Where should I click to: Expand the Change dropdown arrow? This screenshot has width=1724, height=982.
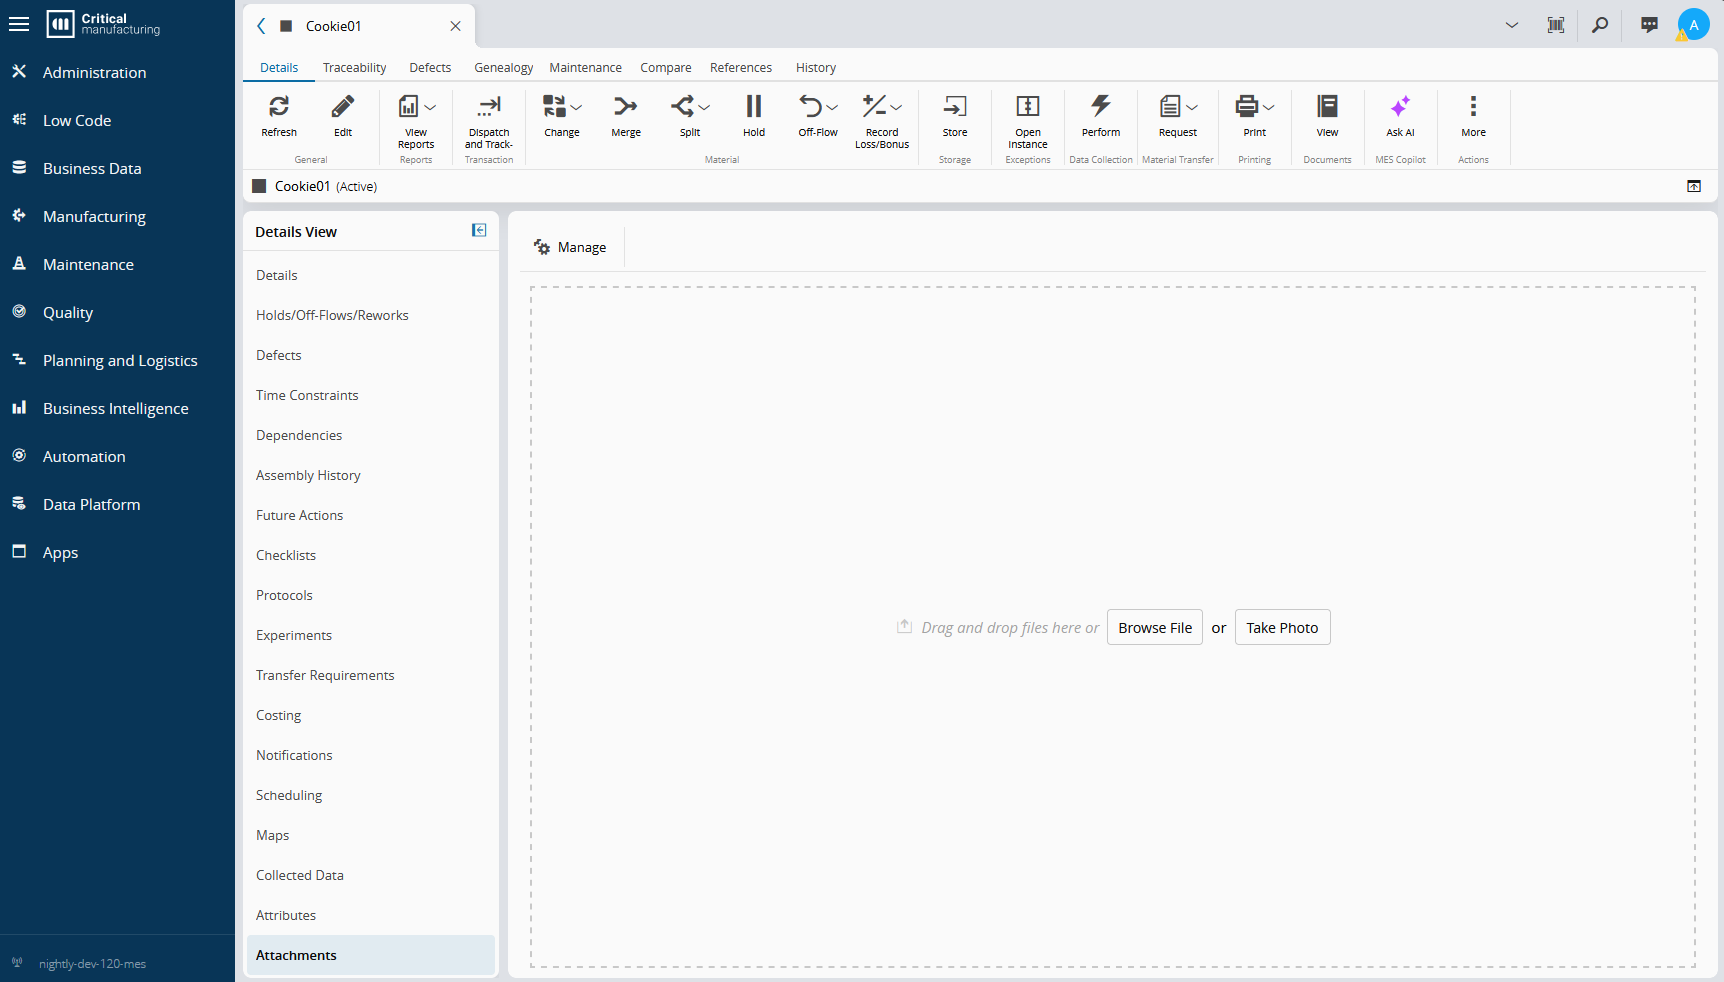576,107
